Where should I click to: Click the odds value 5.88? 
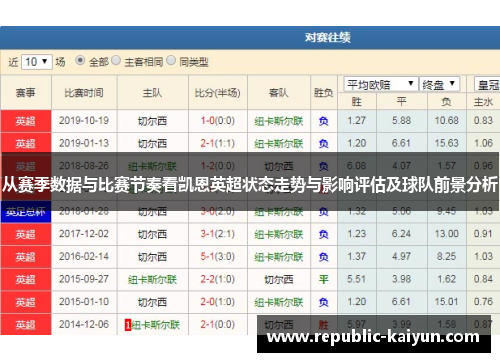coord(402,121)
